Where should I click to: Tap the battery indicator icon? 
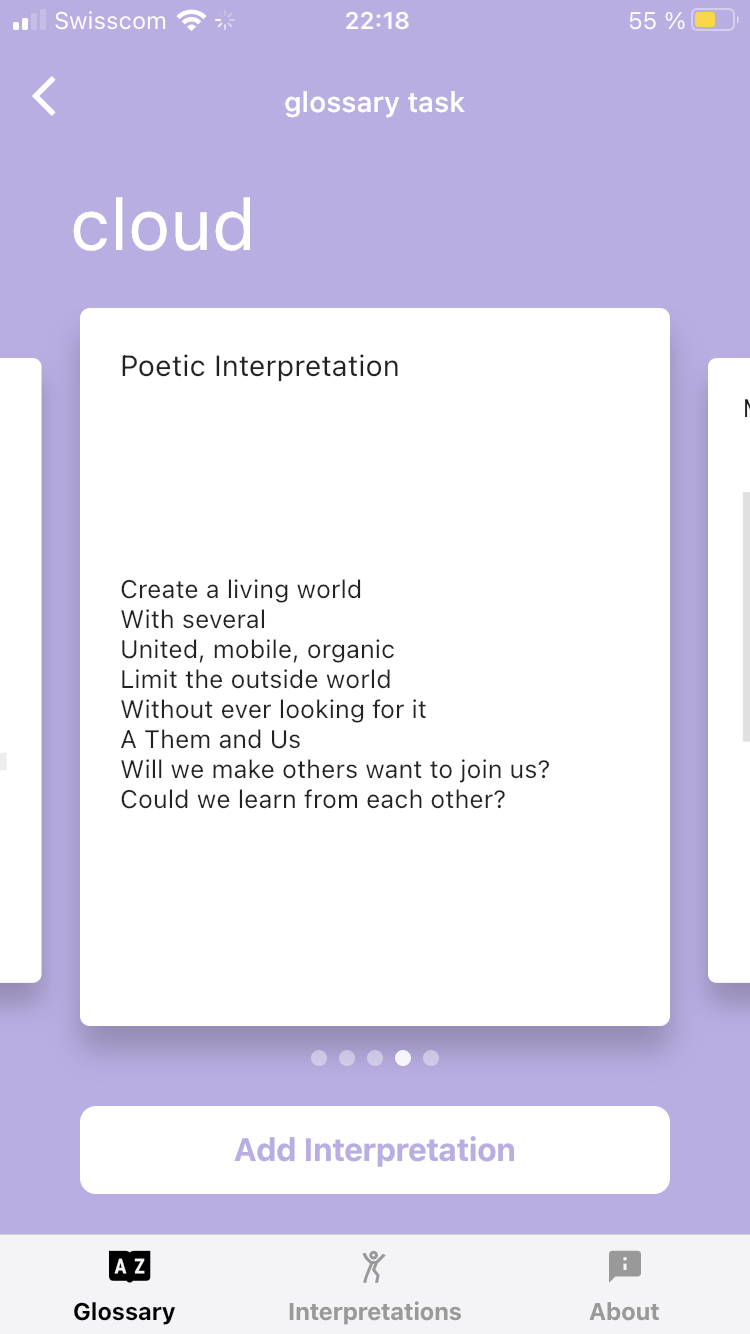(x=714, y=20)
